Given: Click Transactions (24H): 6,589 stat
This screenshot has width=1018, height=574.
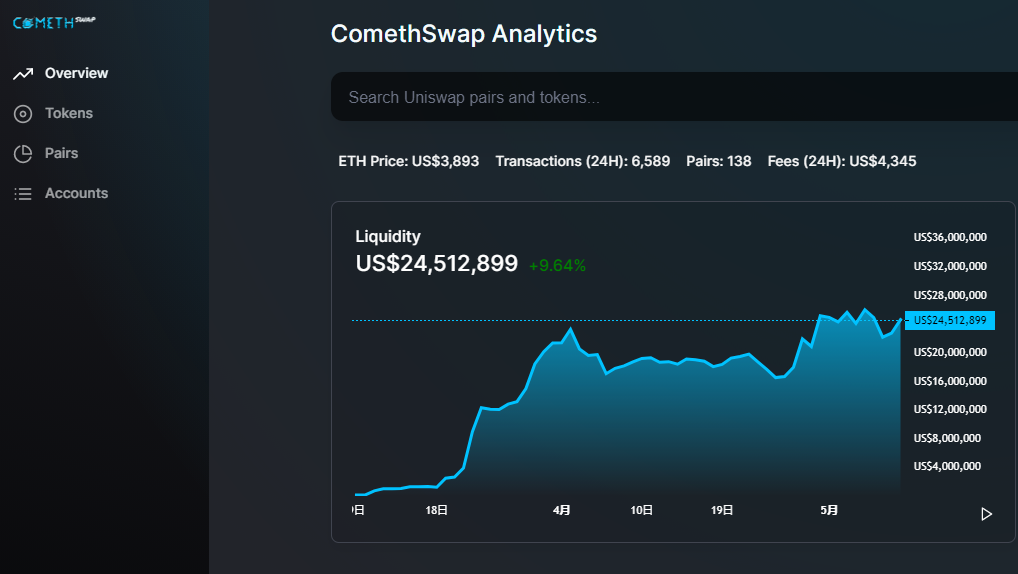Looking at the screenshot, I should coord(582,161).
